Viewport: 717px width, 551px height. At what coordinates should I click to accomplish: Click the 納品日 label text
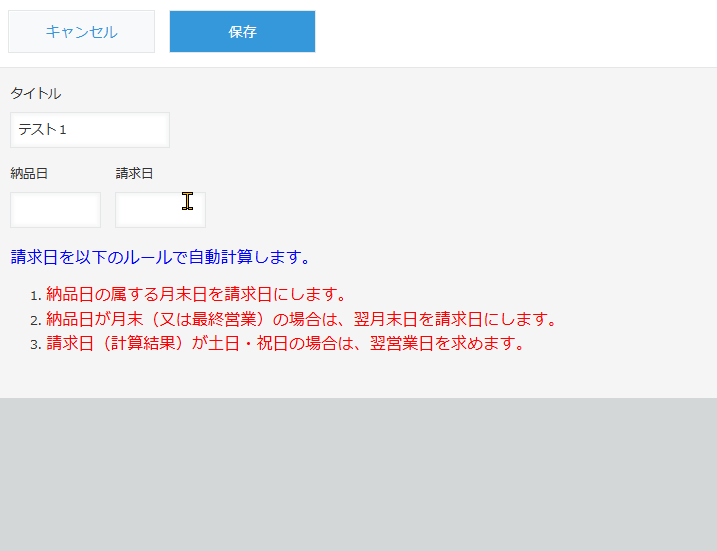(x=29, y=173)
